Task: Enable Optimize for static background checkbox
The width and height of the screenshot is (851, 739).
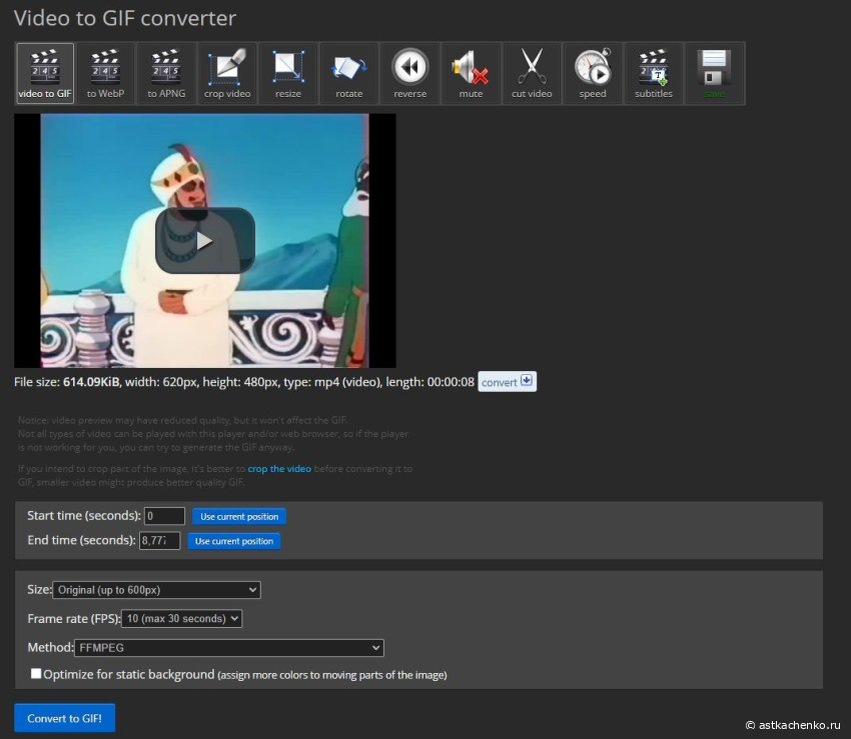Action: [36, 673]
